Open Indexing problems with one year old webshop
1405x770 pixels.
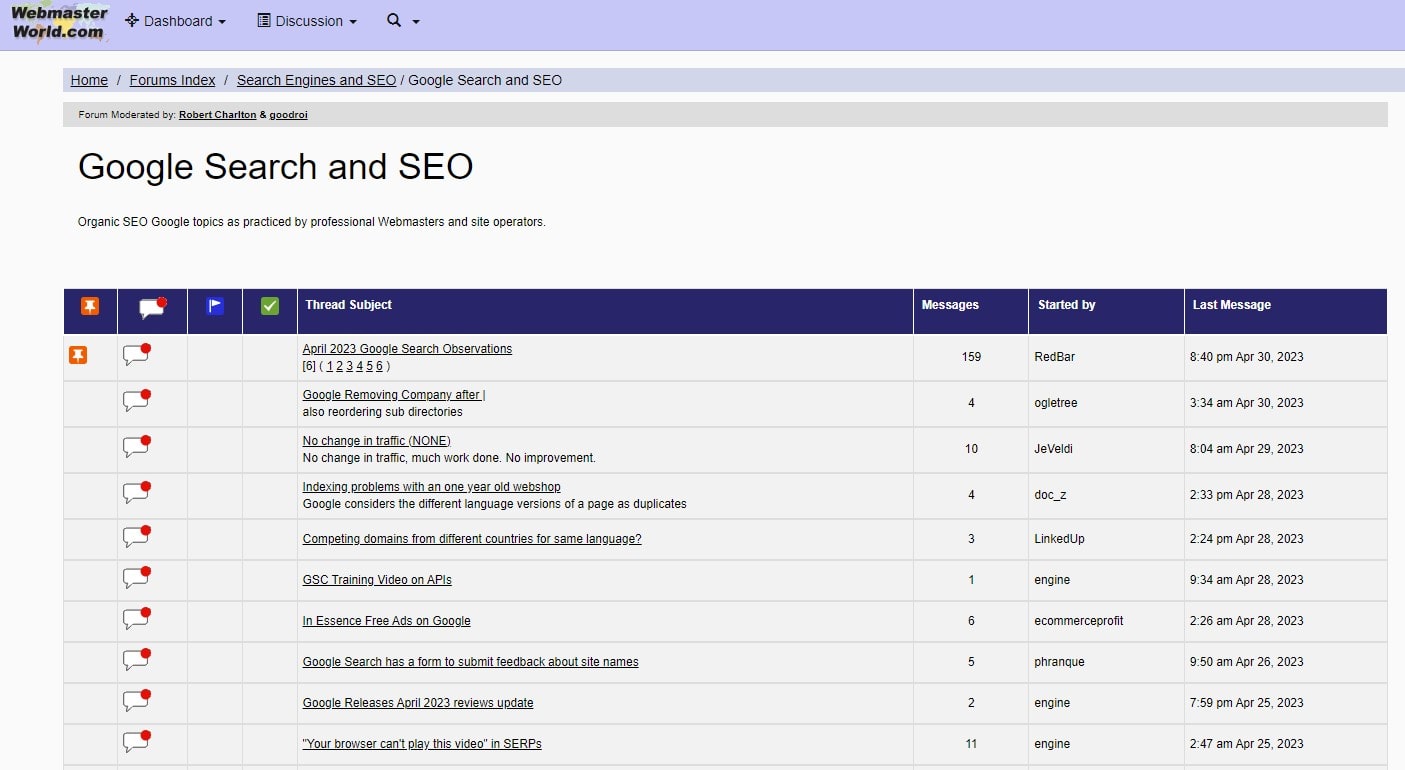coord(432,487)
